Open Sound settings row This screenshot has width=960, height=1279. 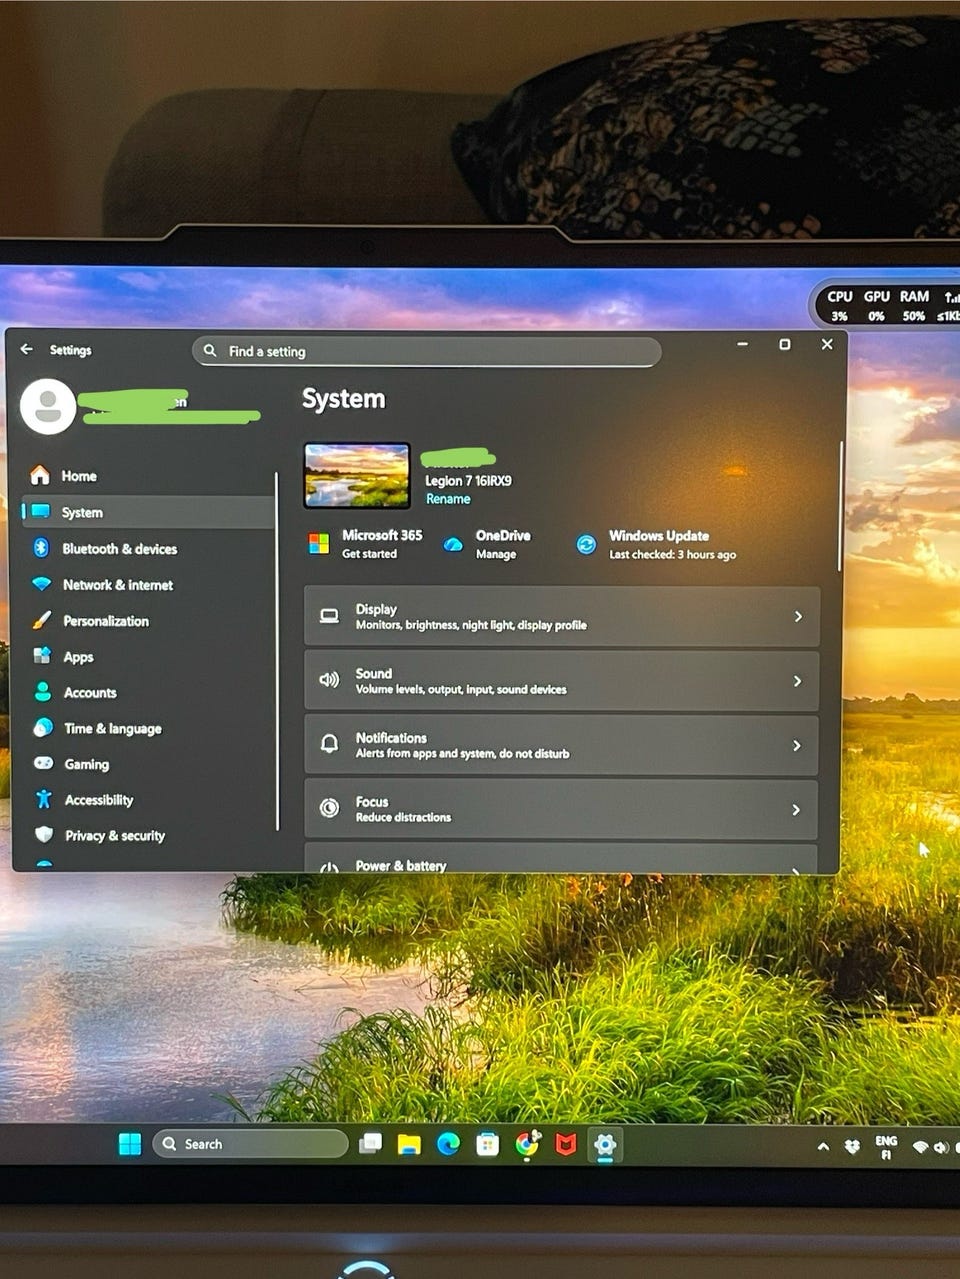tap(562, 681)
